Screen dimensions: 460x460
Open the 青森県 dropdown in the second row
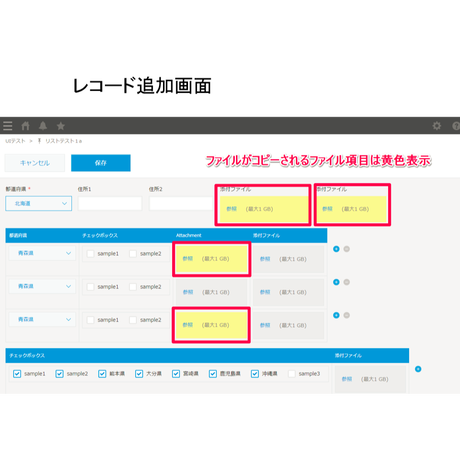[42, 286]
